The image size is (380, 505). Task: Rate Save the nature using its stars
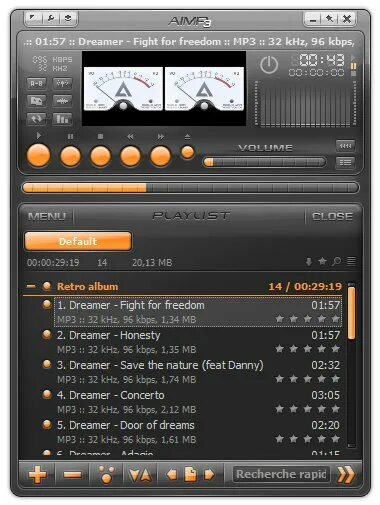pyautogui.click(x=307, y=379)
